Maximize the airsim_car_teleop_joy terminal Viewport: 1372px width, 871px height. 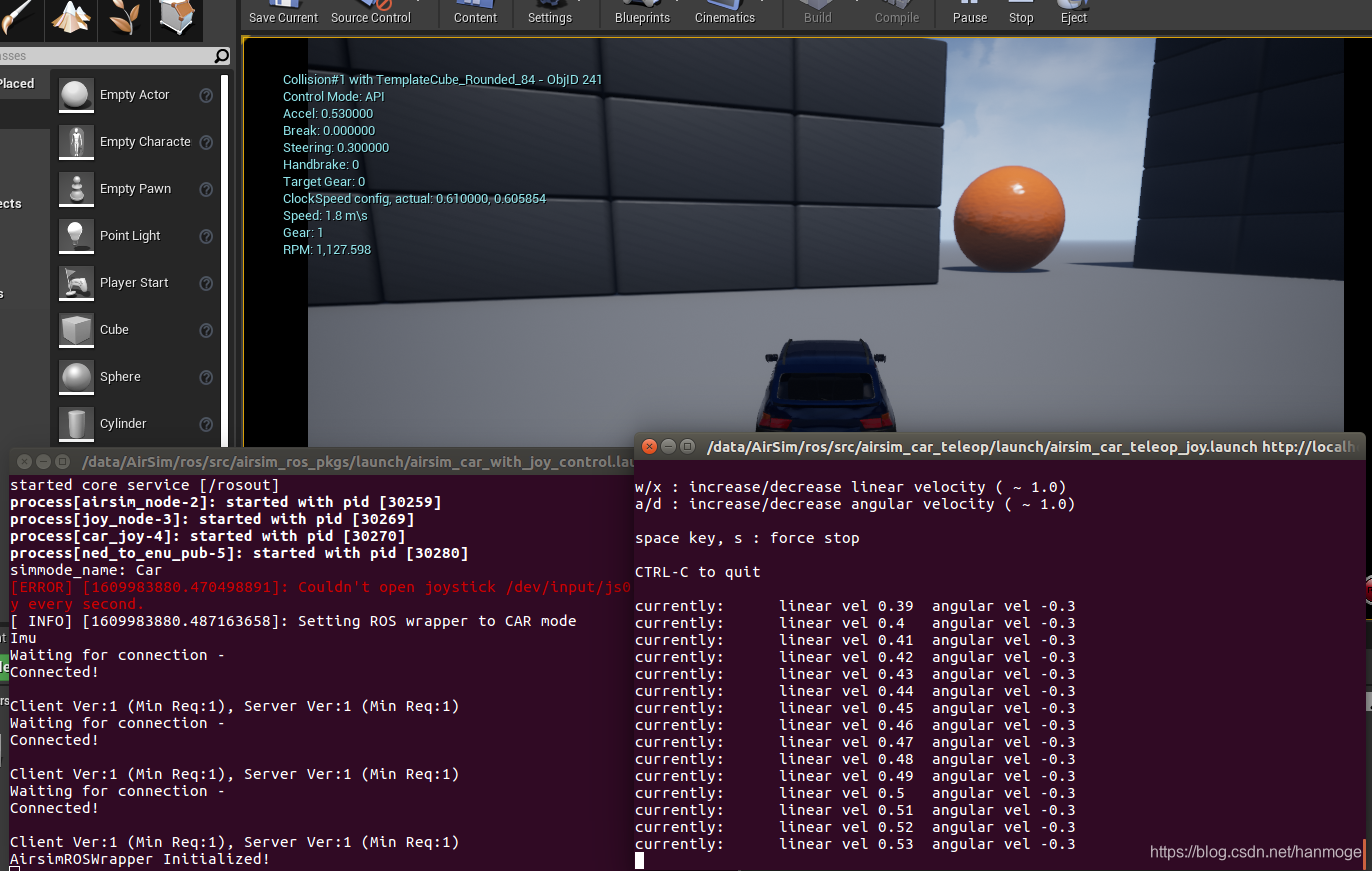tap(687, 446)
